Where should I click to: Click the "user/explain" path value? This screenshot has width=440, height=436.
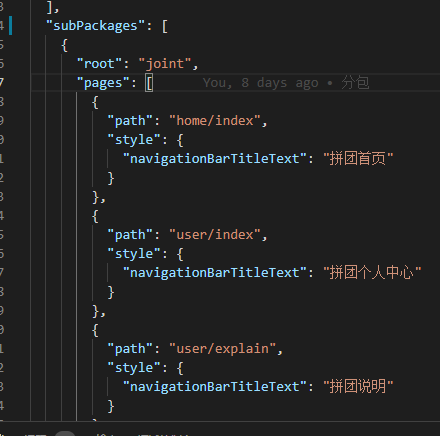pos(223,349)
